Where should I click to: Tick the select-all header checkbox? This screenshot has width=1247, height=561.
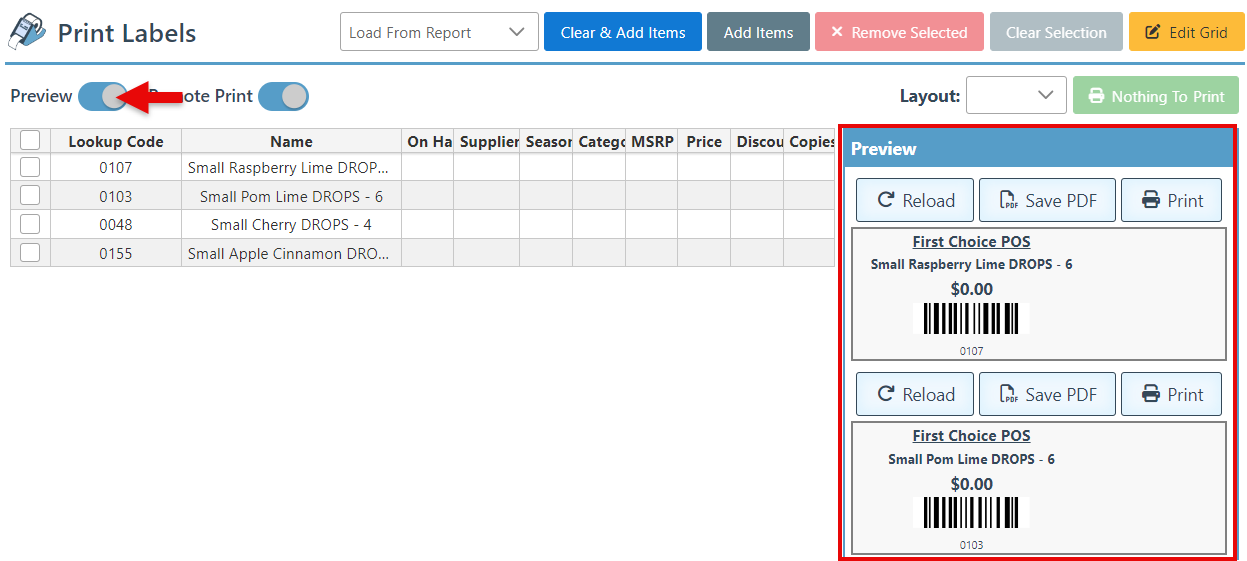[30, 141]
